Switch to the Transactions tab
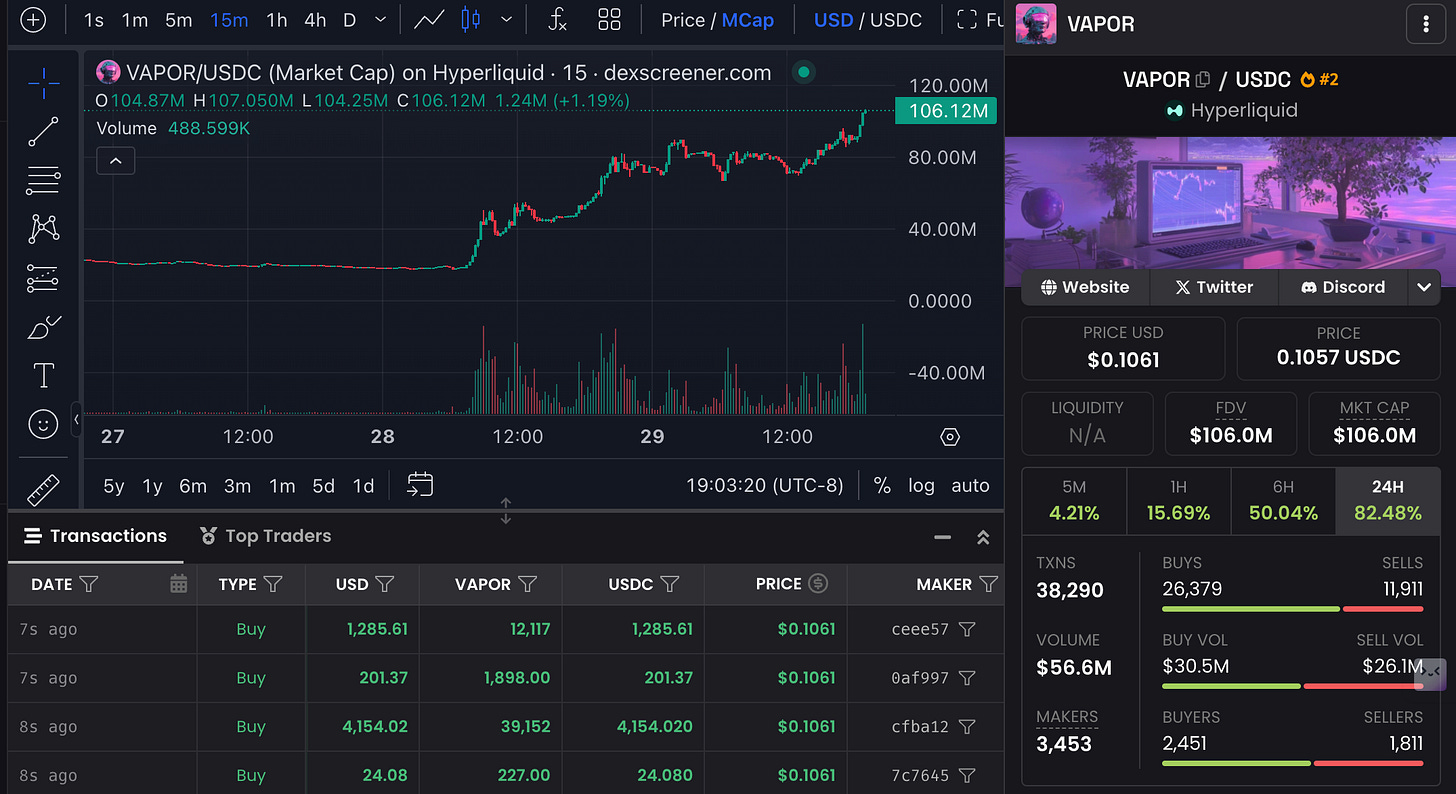The height and width of the screenshot is (794, 1456). pyautogui.click(x=95, y=536)
